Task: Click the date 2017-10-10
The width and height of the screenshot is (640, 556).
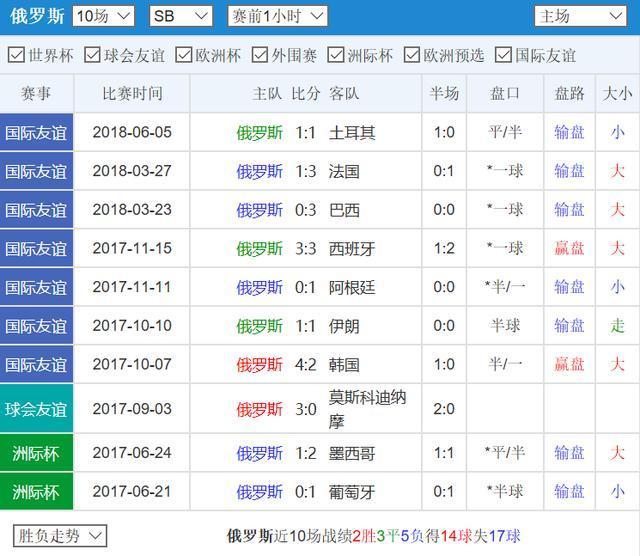Action: (x=132, y=326)
